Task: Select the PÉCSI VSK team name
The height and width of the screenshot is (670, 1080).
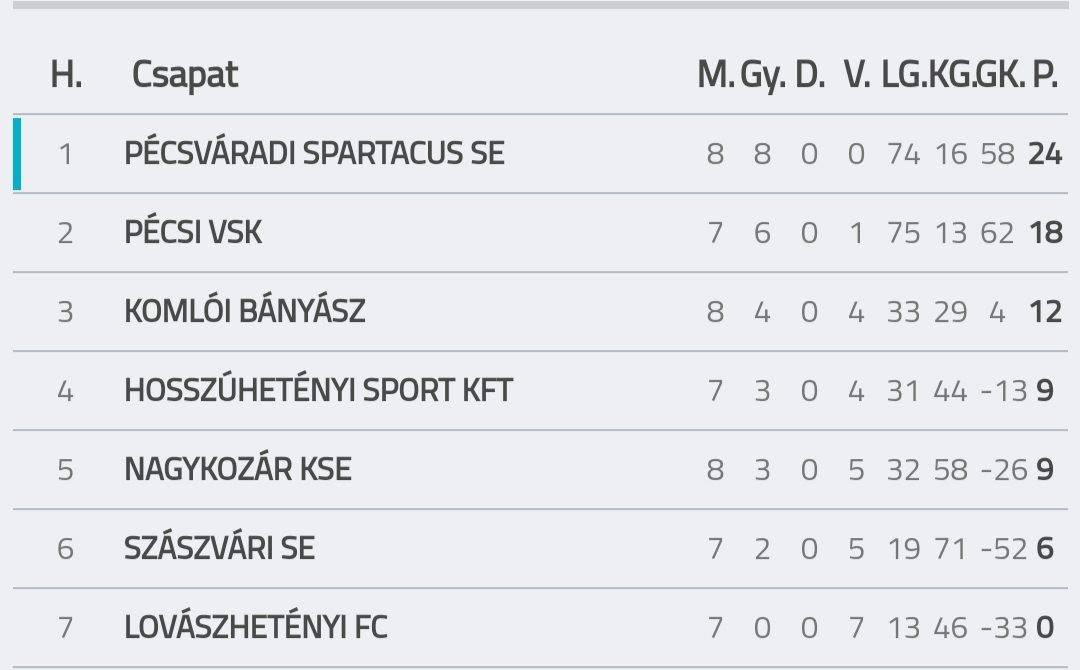Action: pos(193,232)
